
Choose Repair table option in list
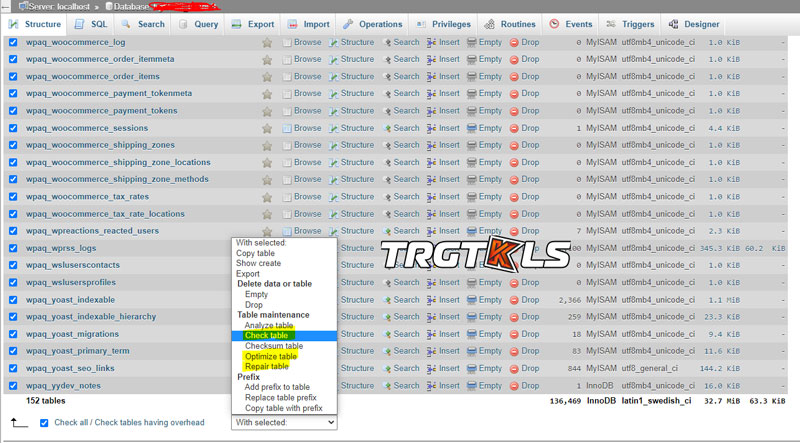tap(267, 367)
